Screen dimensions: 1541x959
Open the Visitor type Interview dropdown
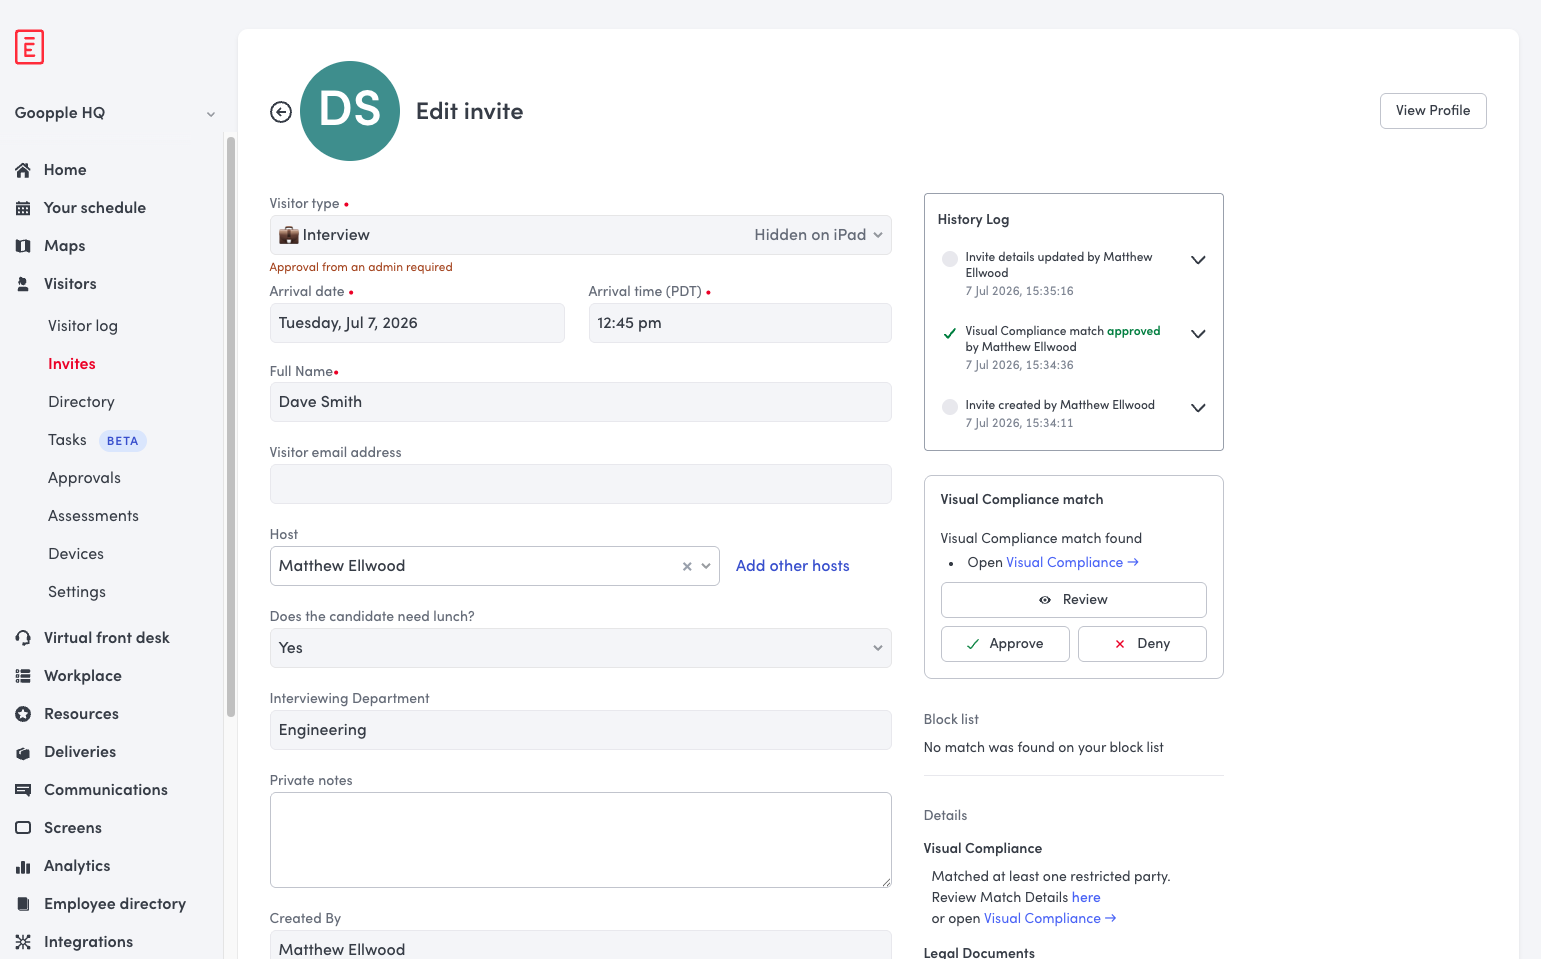coord(580,235)
